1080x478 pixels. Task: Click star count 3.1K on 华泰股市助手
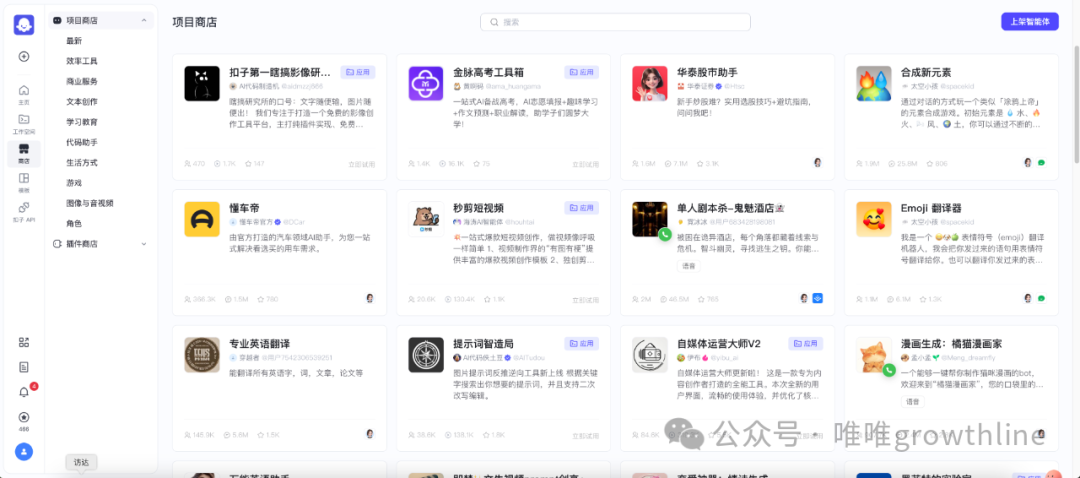pyautogui.click(x=707, y=163)
